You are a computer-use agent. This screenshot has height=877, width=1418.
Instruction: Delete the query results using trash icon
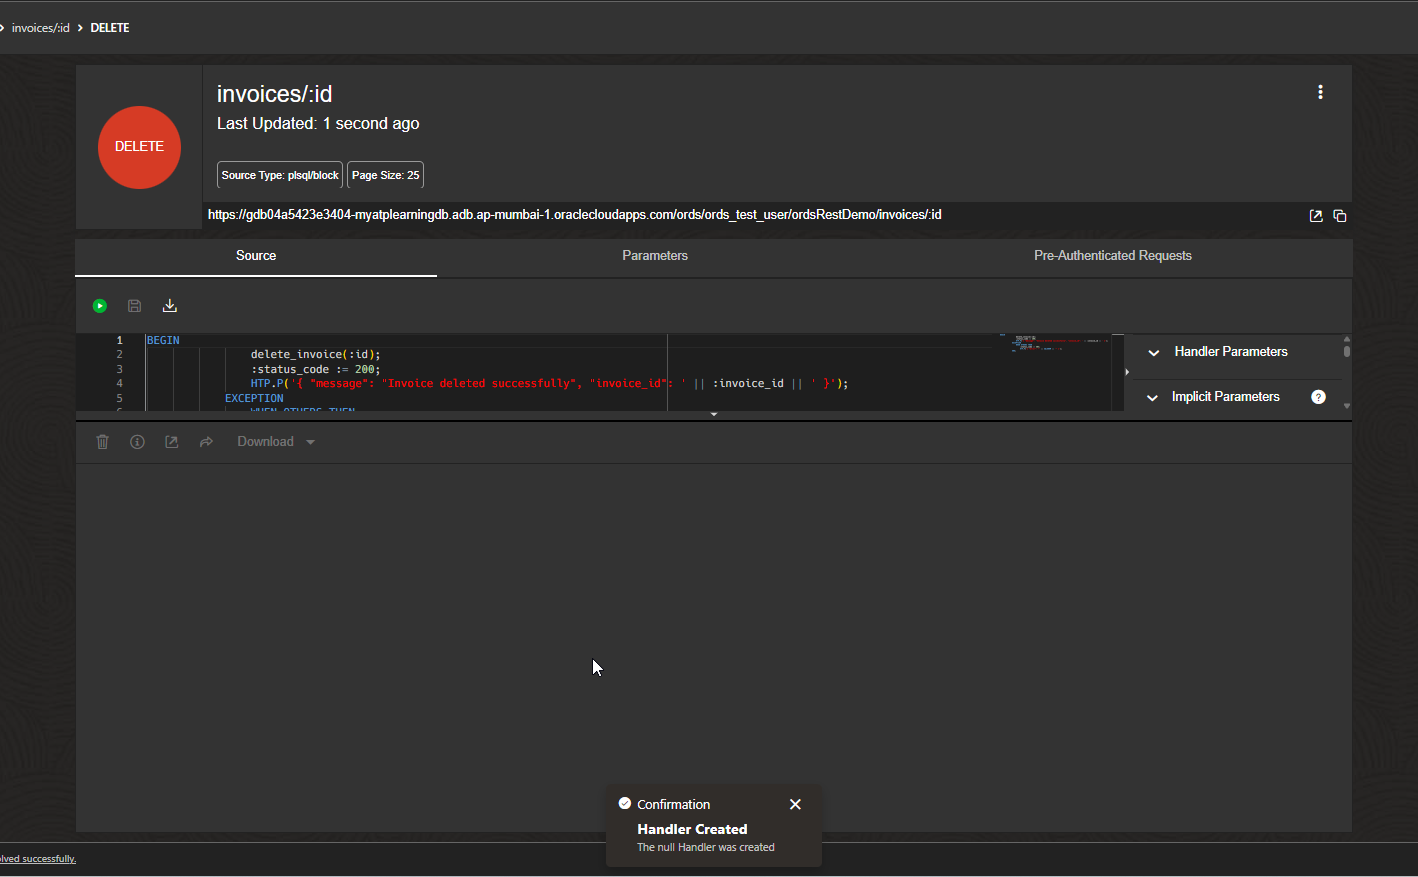tap(102, 441)
